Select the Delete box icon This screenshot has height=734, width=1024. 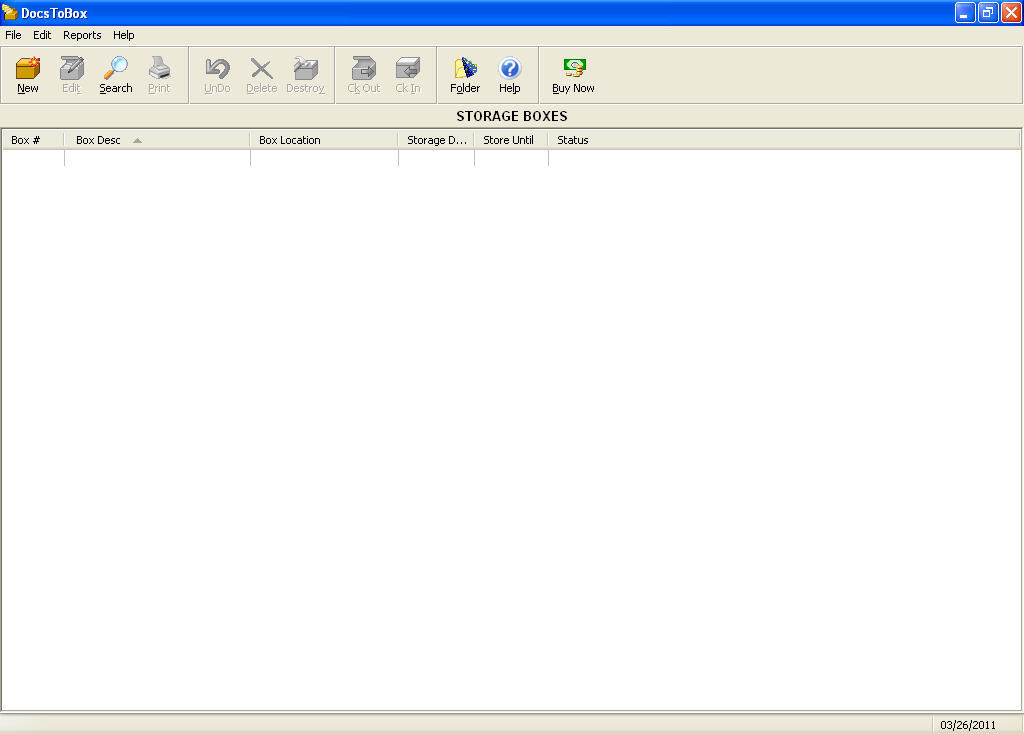(261, 74)
